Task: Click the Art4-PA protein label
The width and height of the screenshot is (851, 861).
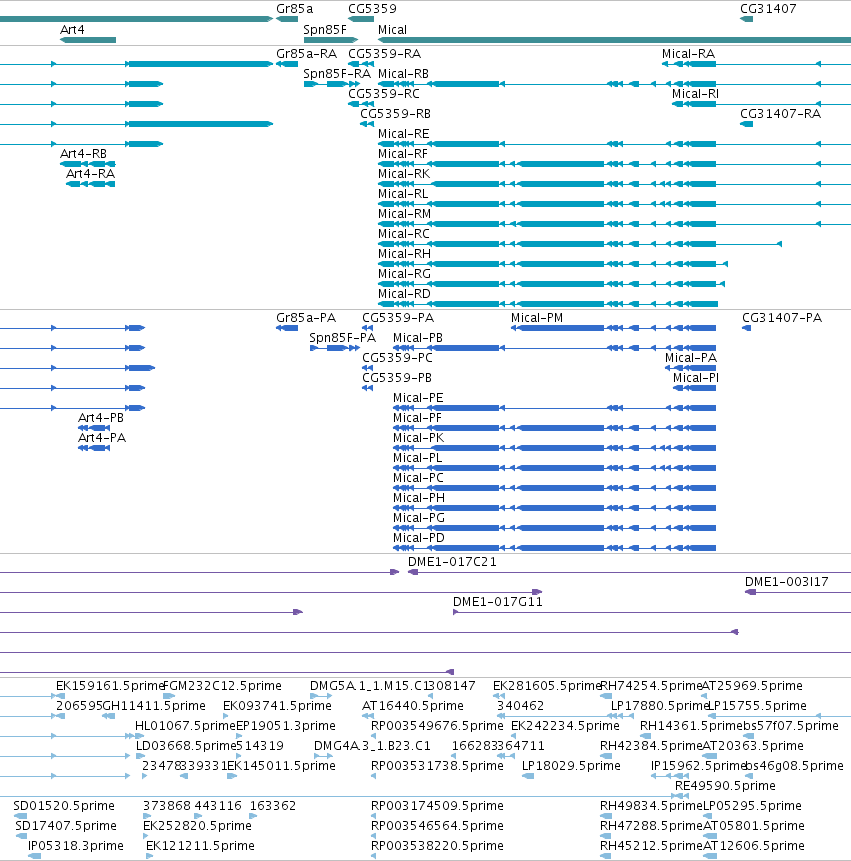Action: [x=102, y=438]
